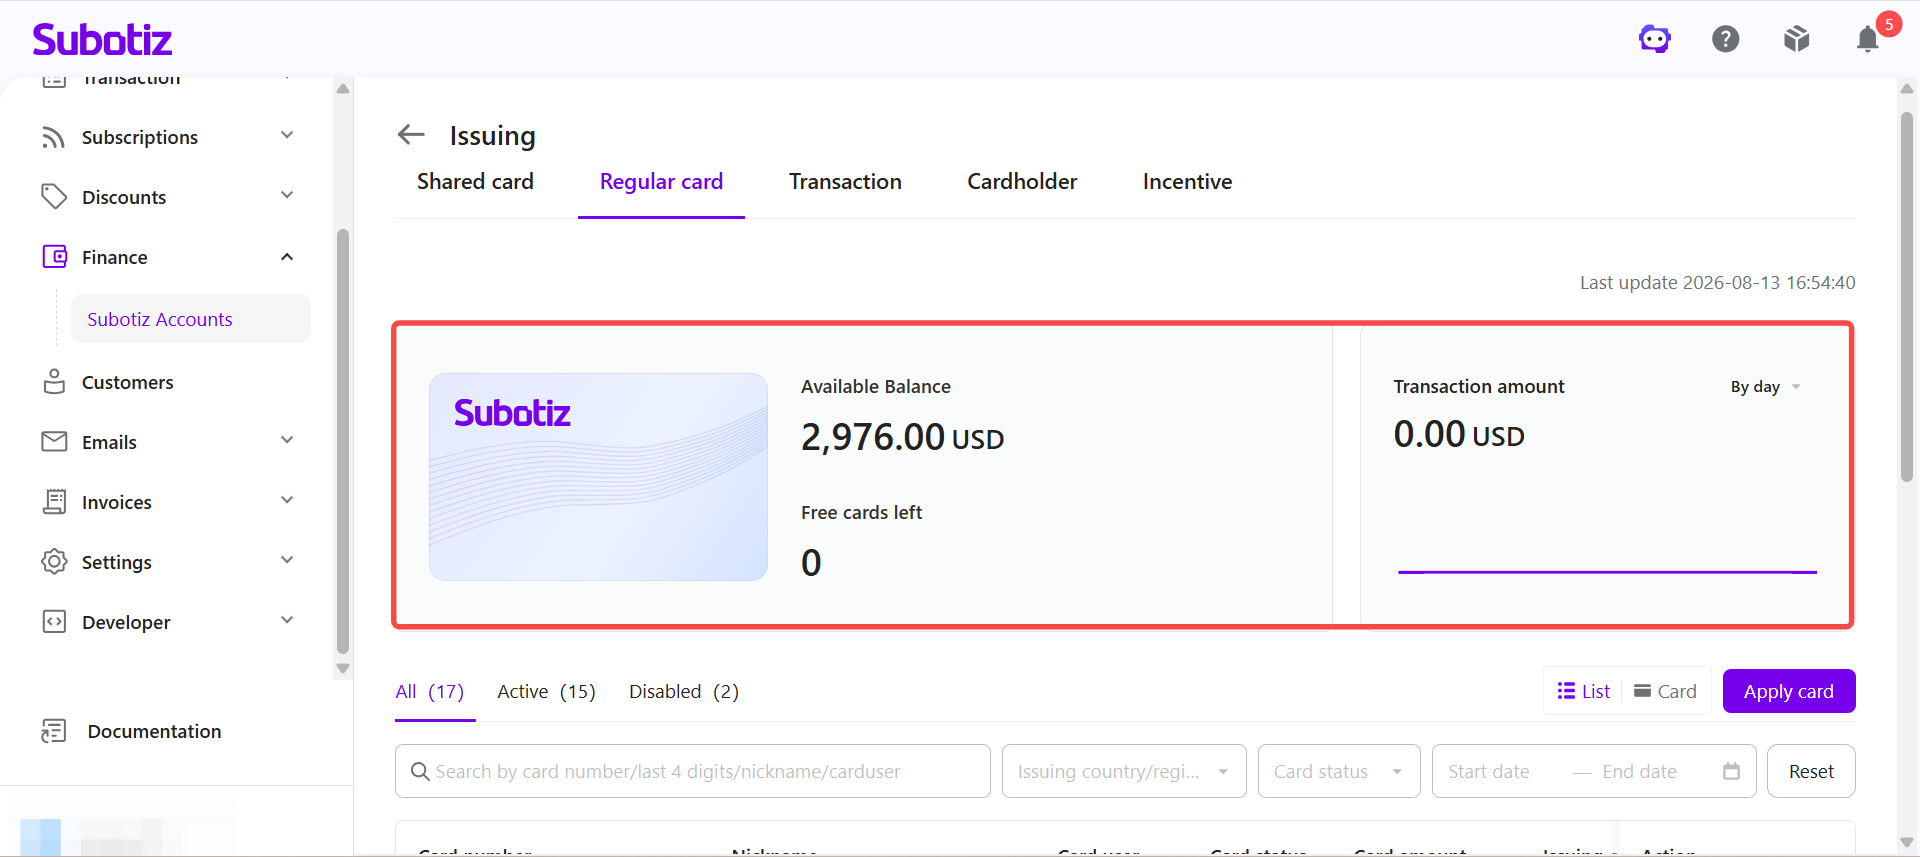Click the Subscriptions feed icon

pyautogui.click(x=54, y=137)
